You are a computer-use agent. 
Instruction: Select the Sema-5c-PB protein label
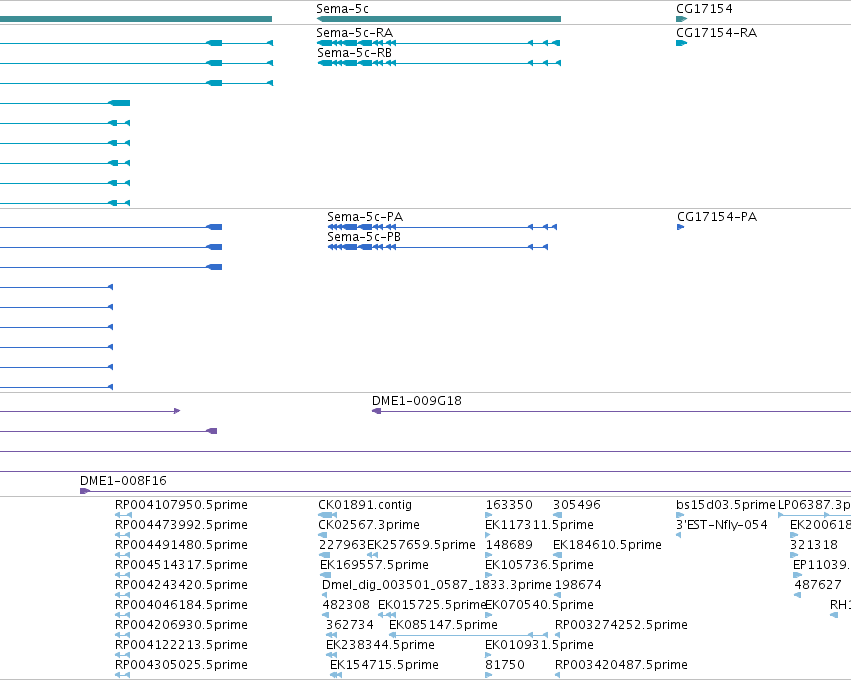click(364, 237)
